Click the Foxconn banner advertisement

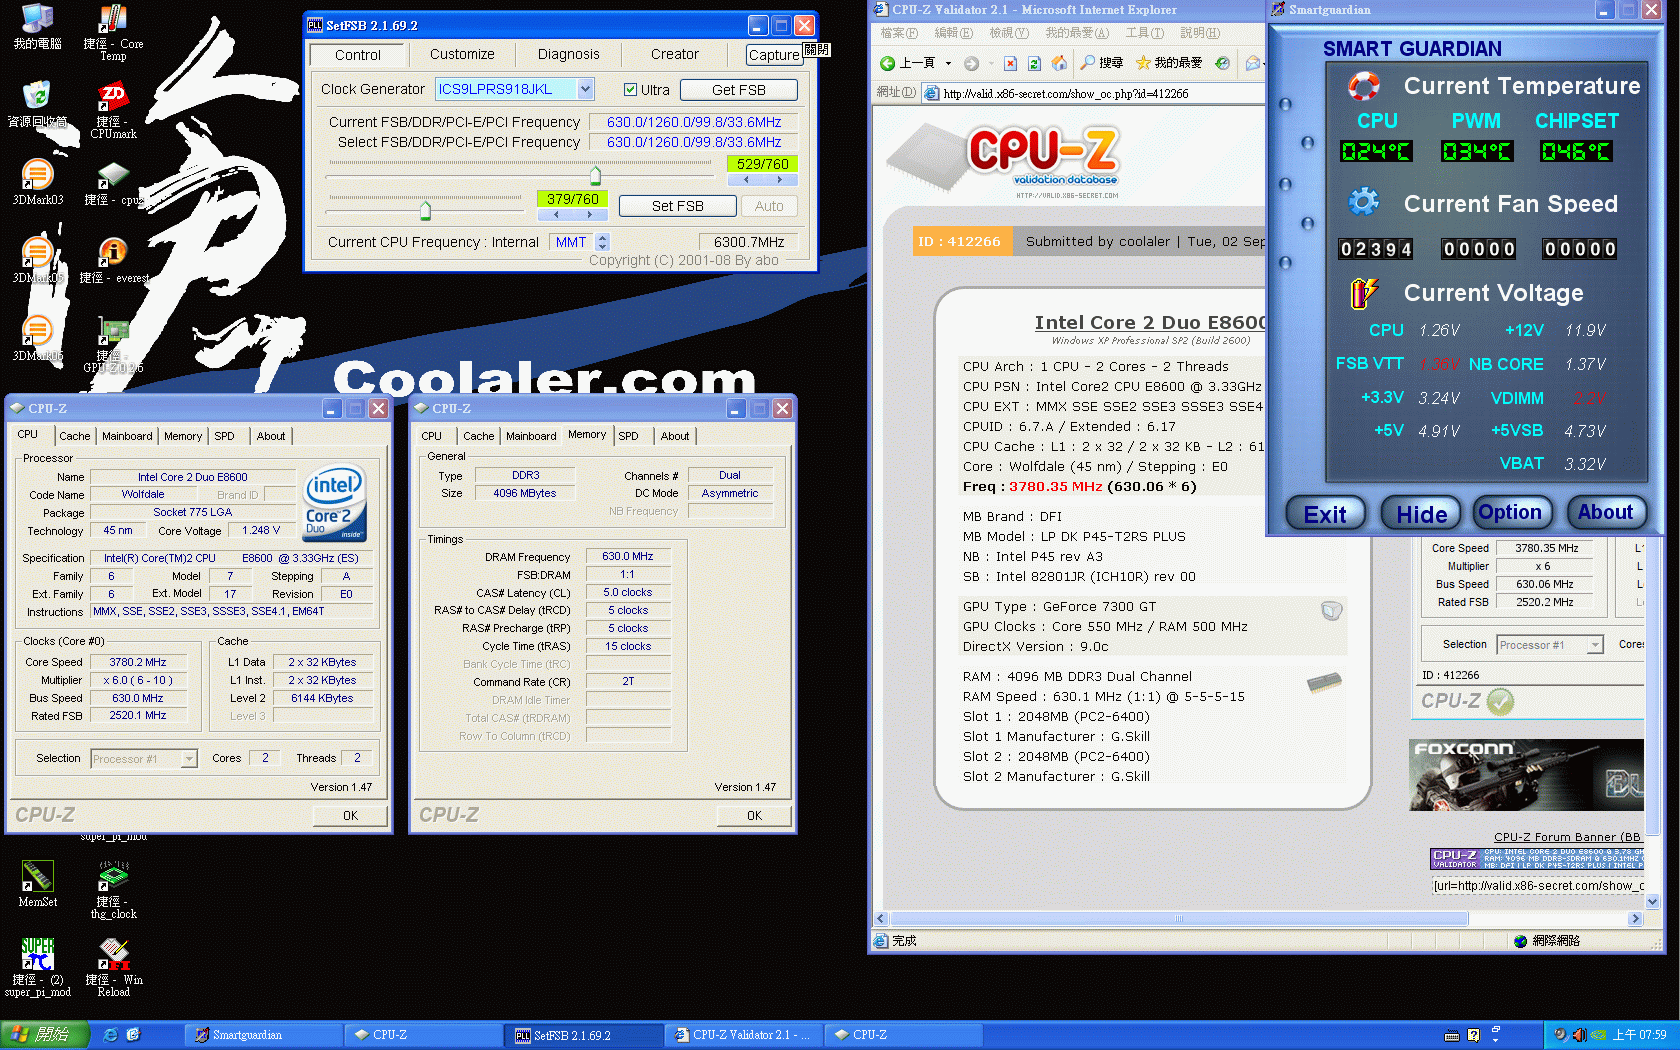coord(1526,775)
